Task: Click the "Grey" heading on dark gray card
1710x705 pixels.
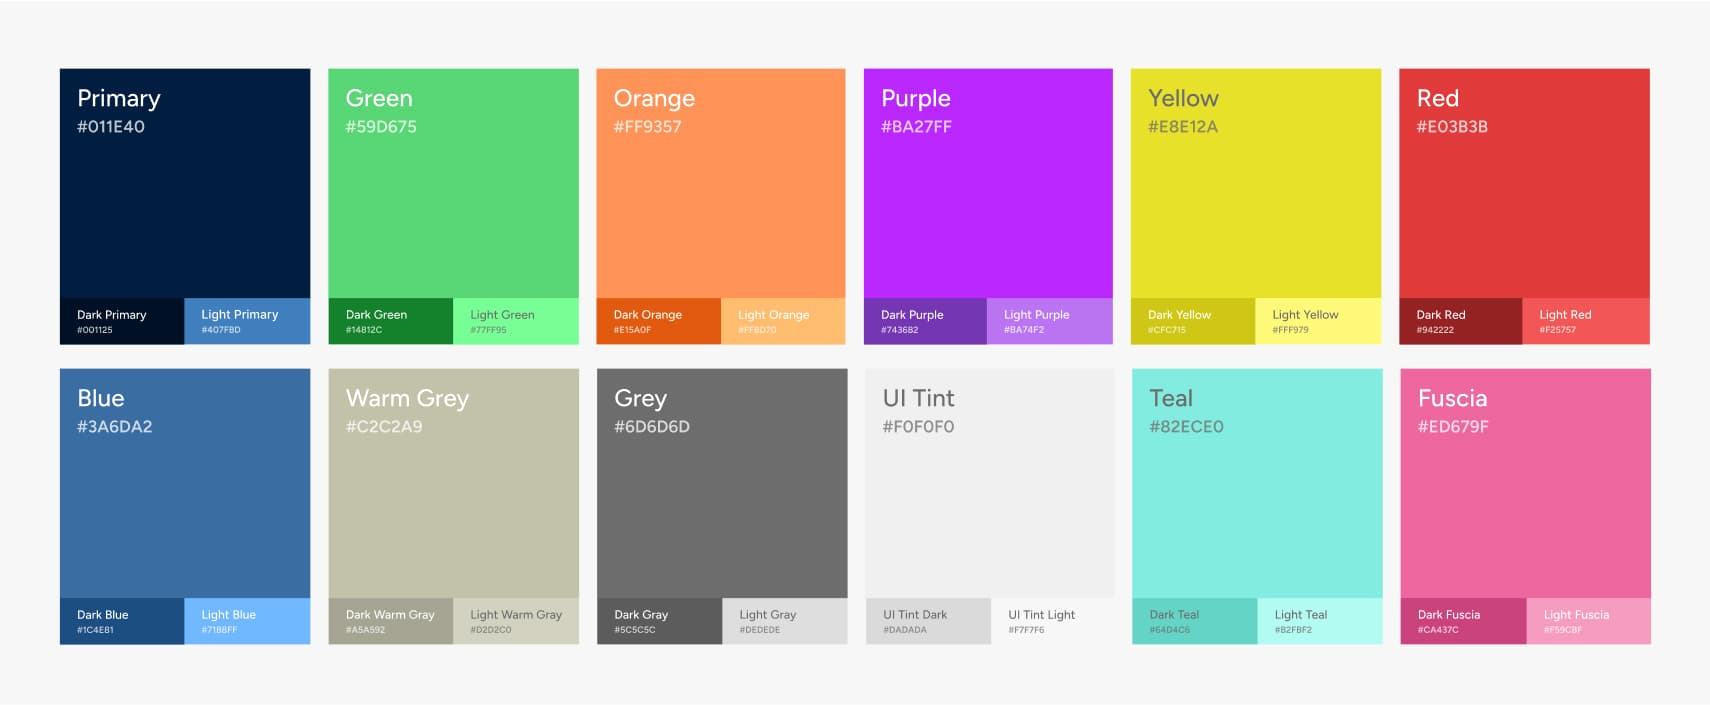Action: coord(640,399)
